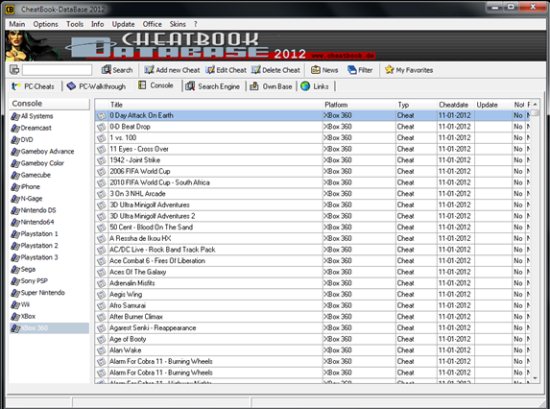Select '2006 FIFA World Cup' row
Image resolution: width=550 pixels, height=409 pixels.
point(313,172)
